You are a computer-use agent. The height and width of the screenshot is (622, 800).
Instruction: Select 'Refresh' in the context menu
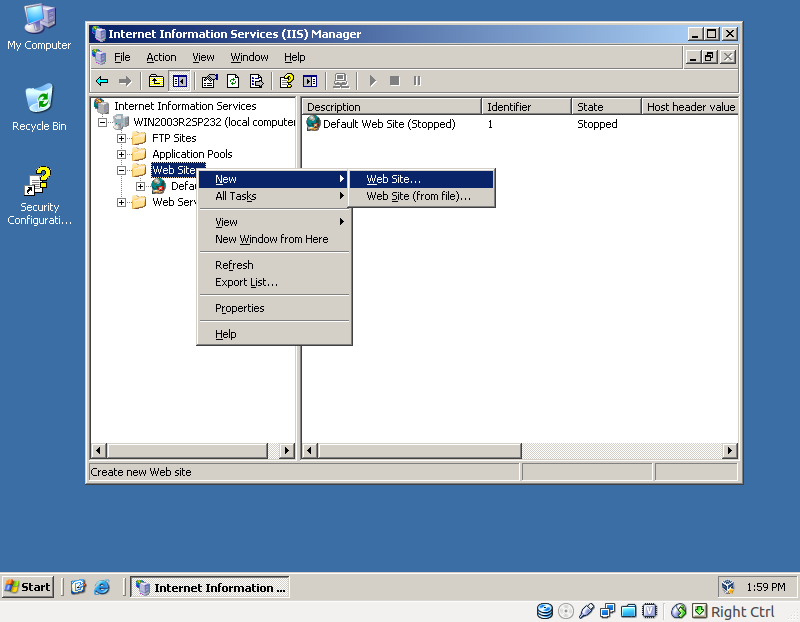(x=273, y=265)
